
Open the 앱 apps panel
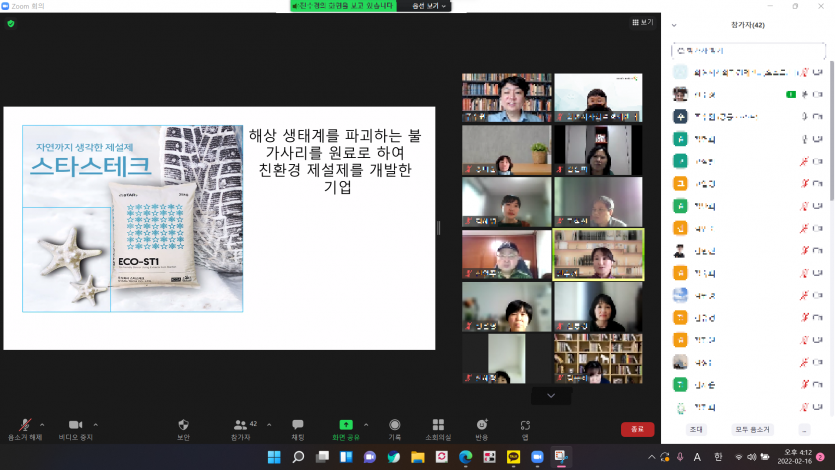click(525, 430)
